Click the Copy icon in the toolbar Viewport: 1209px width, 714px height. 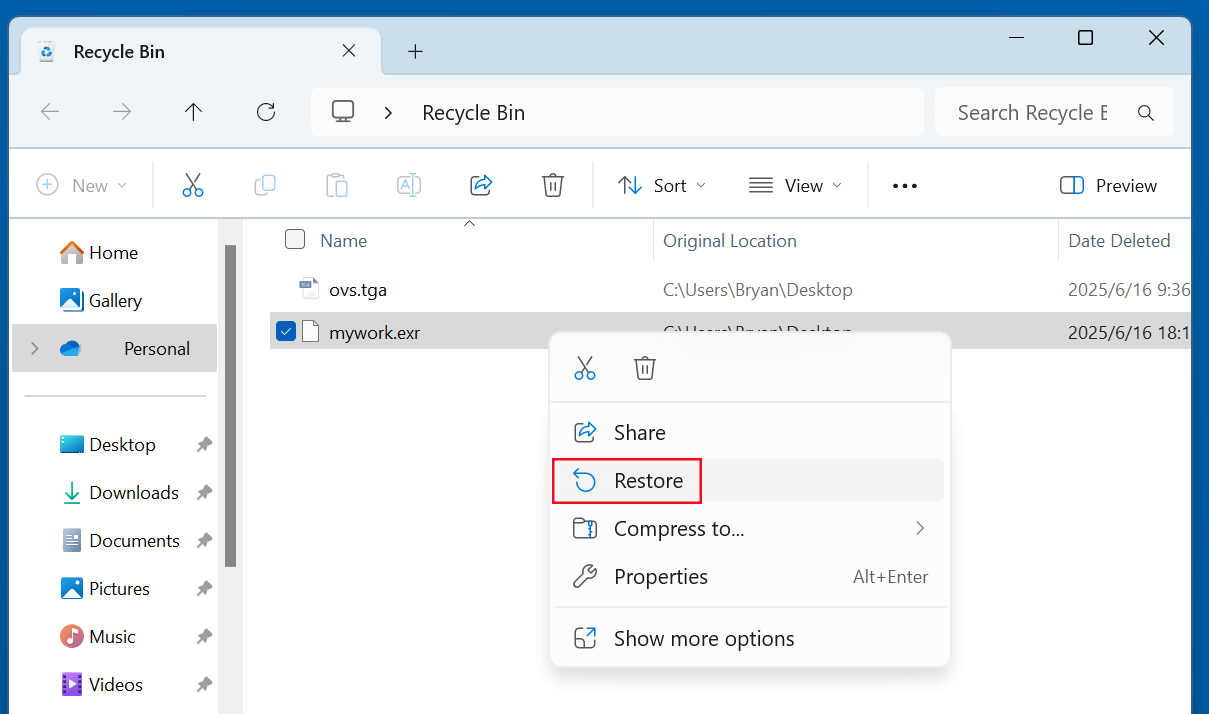tap(265, 185)
